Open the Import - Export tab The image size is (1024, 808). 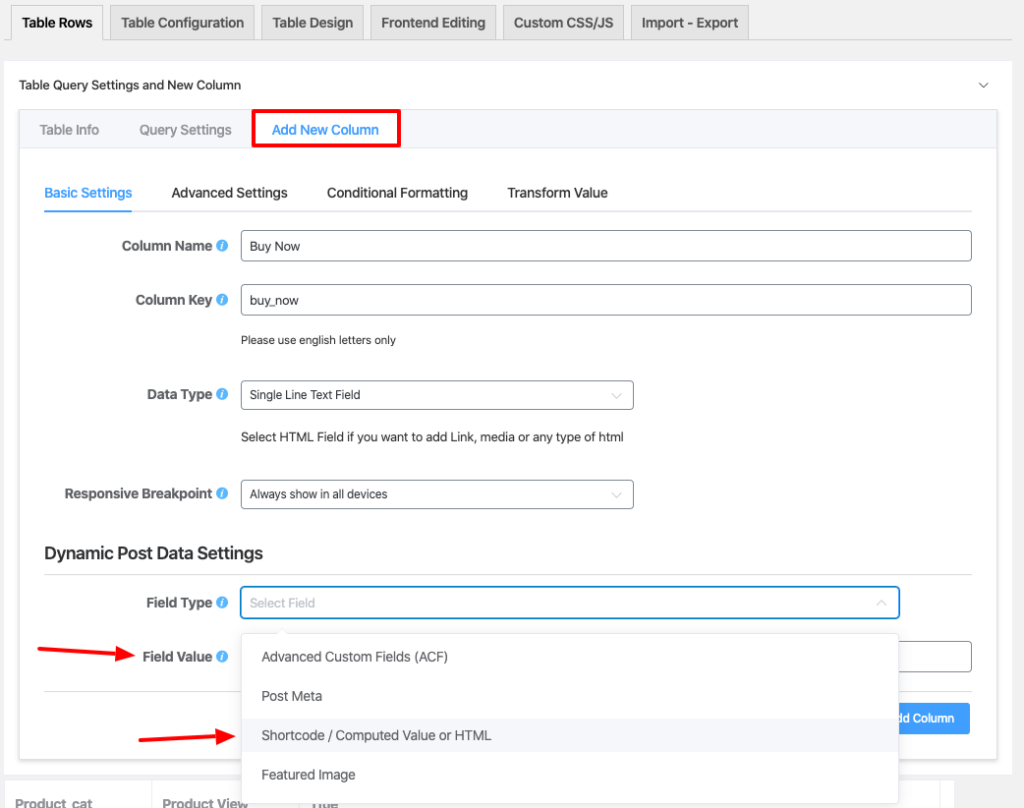[x=689, y=23]
